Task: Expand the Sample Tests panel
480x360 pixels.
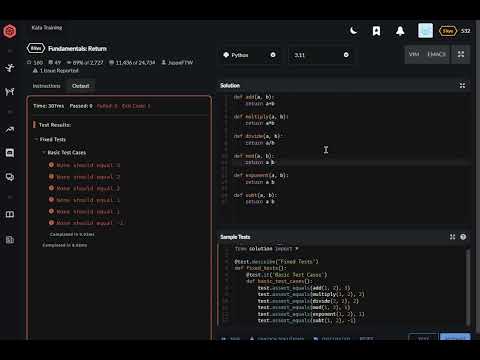Action: click(x=452, y=237)
